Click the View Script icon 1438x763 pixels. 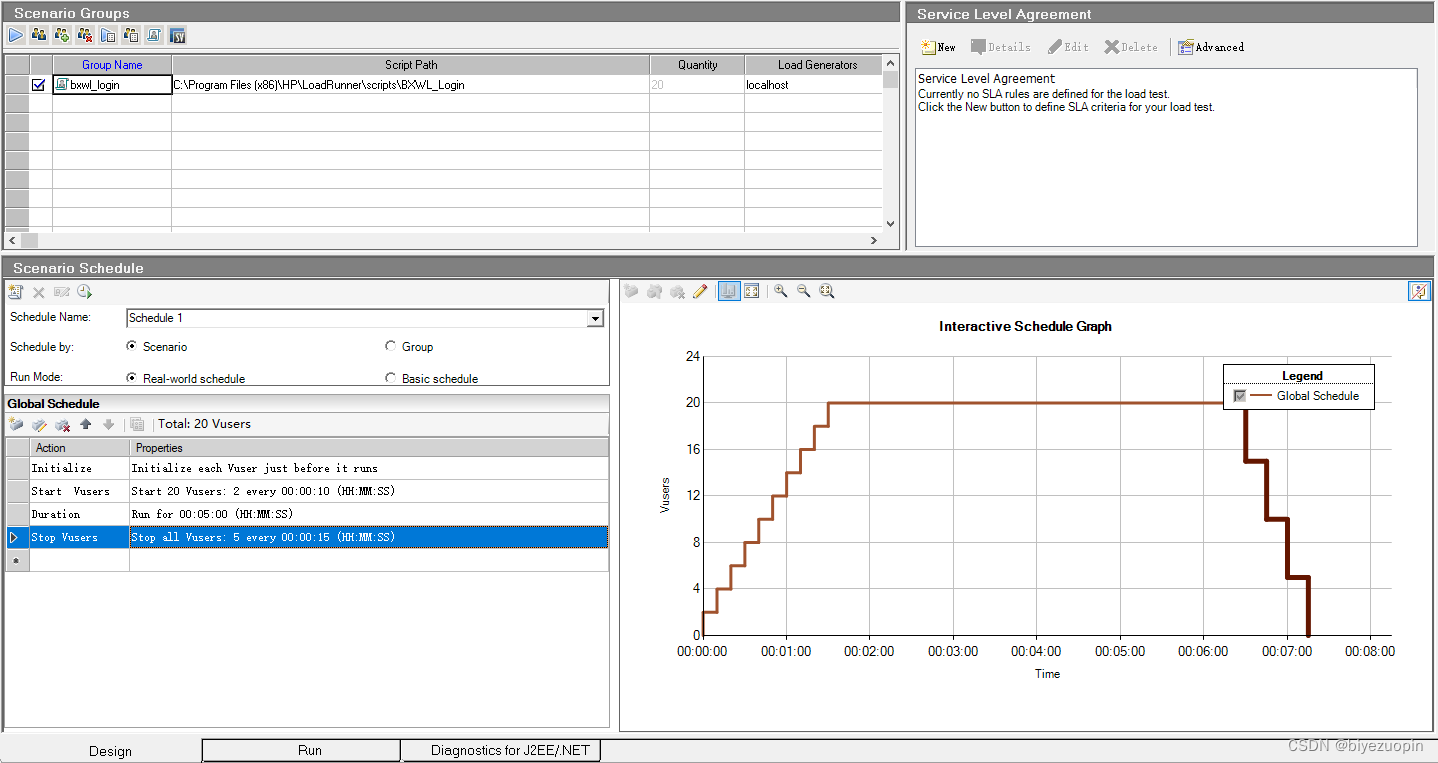pyautogui.click(x=154, y=35)
